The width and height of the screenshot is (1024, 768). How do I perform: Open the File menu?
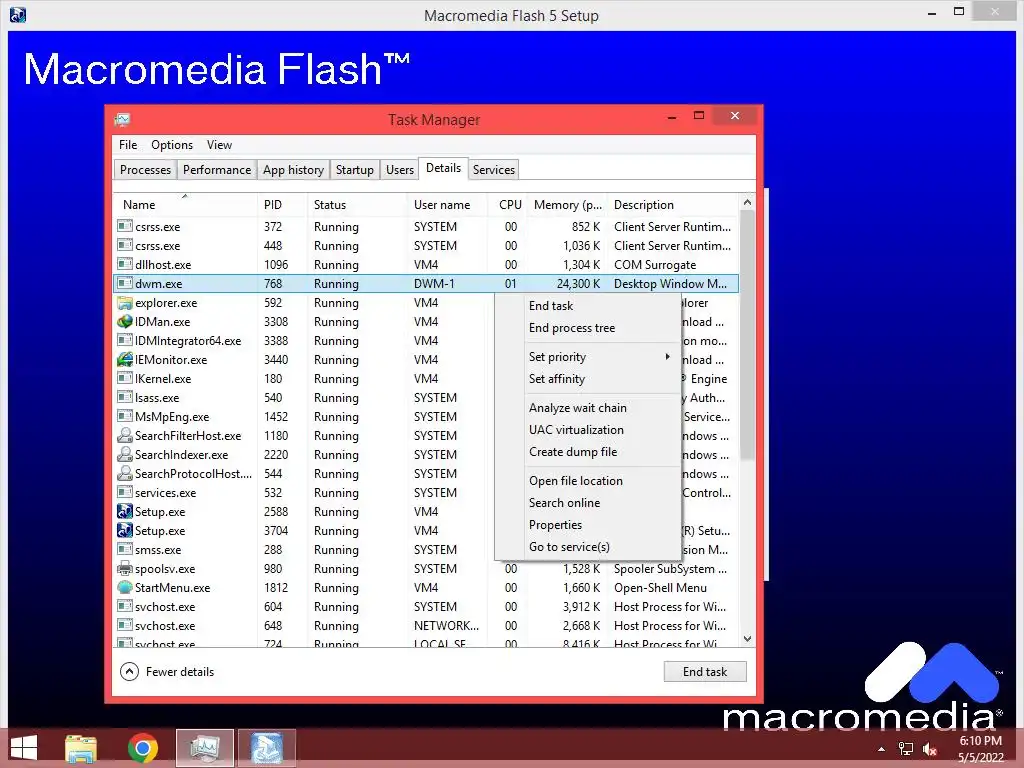pos(128,145)
